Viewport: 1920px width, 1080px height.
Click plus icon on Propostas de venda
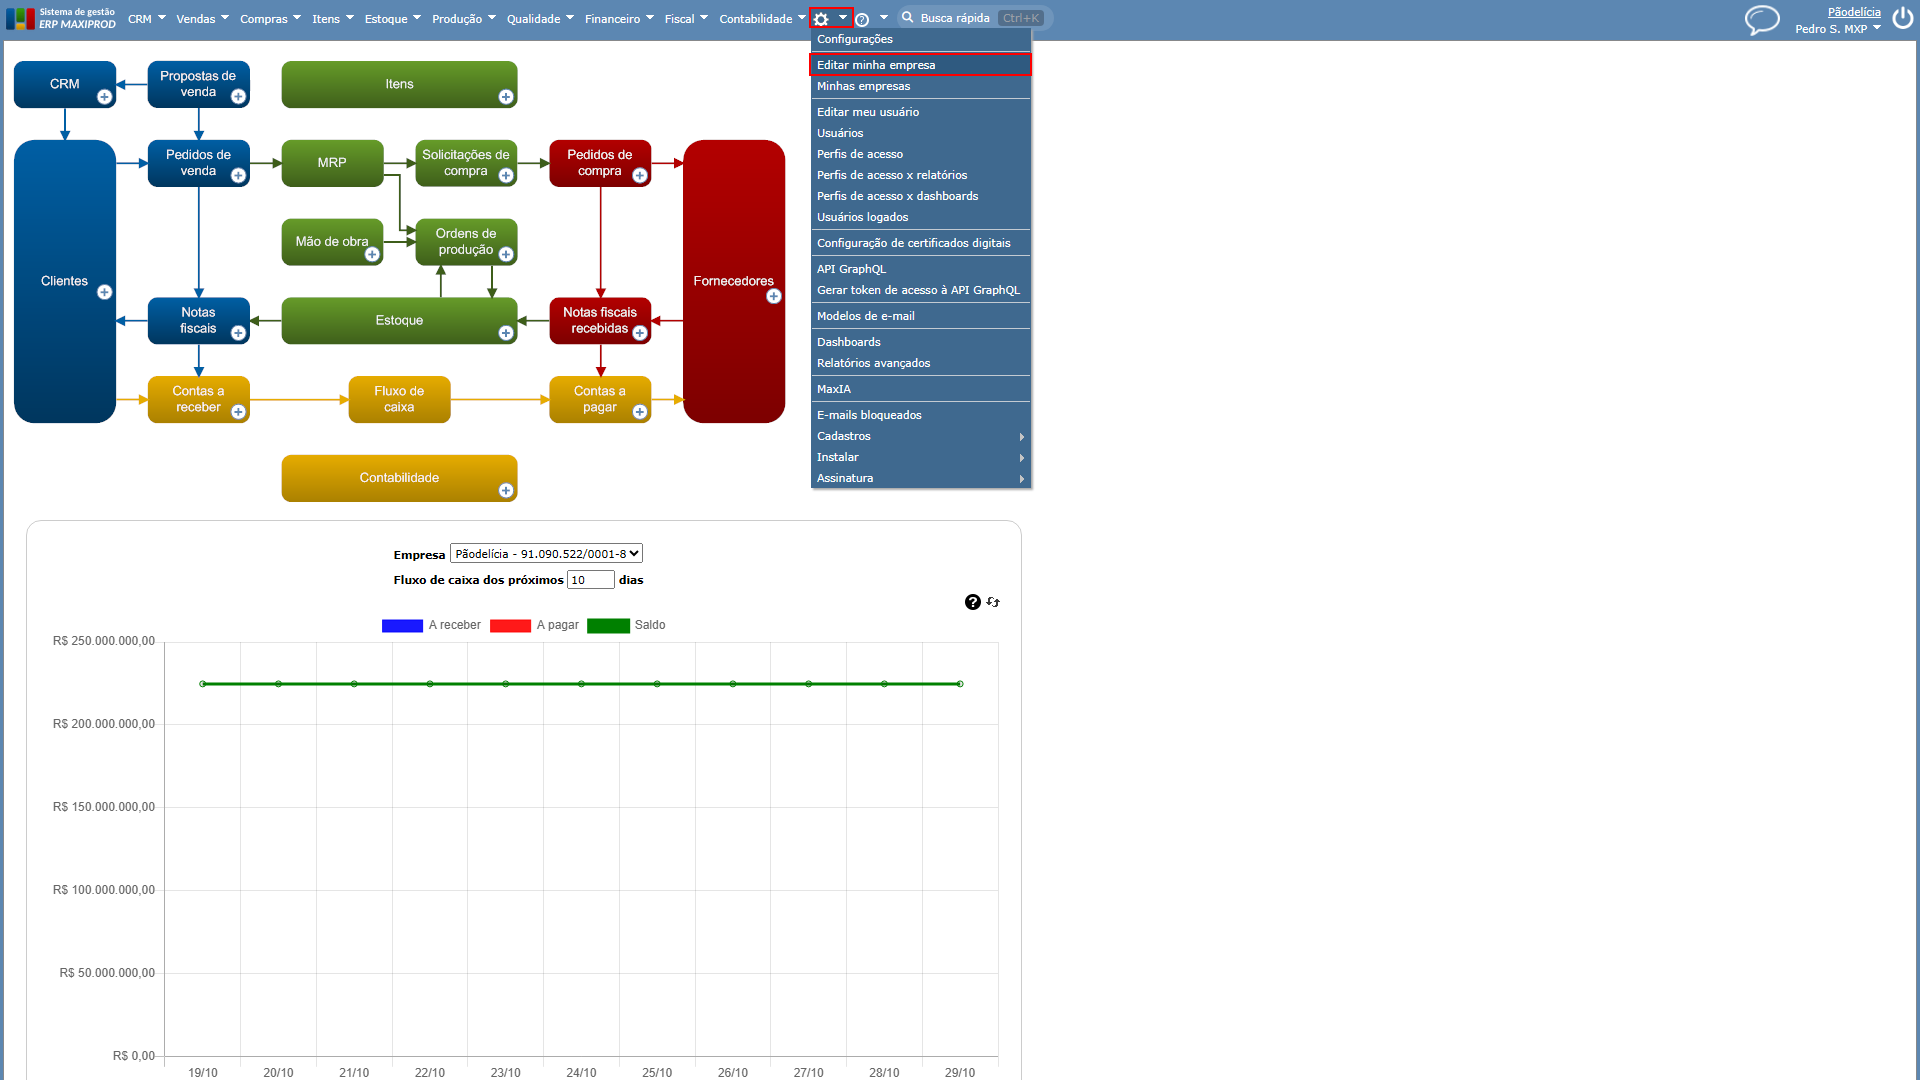click(x=238, y=97)
